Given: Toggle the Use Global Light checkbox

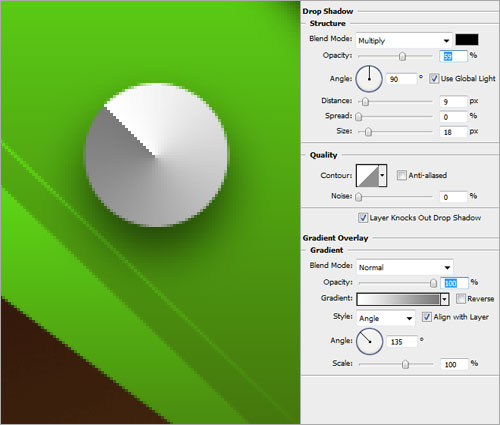Looking at the screenshot, I should point(434,79).
